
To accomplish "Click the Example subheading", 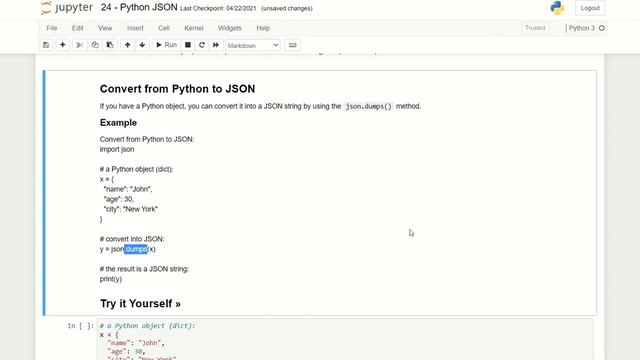I will click(118, 122).
